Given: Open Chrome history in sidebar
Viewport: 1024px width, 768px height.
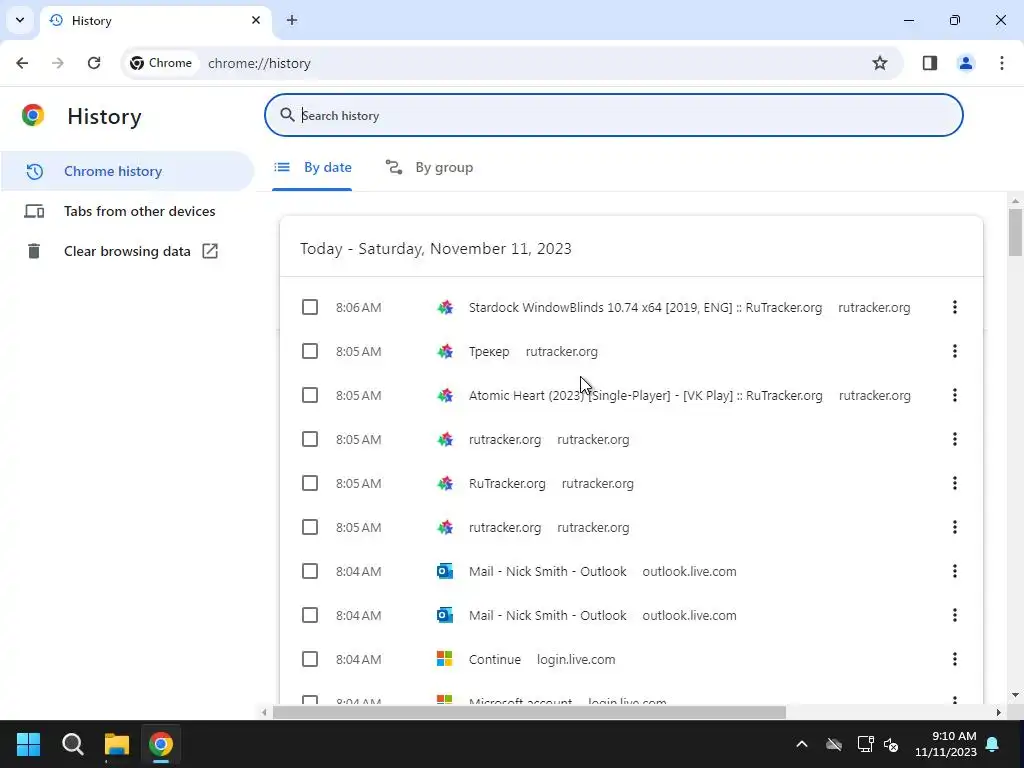Looking at the screenshot, I should click(127, 171).
